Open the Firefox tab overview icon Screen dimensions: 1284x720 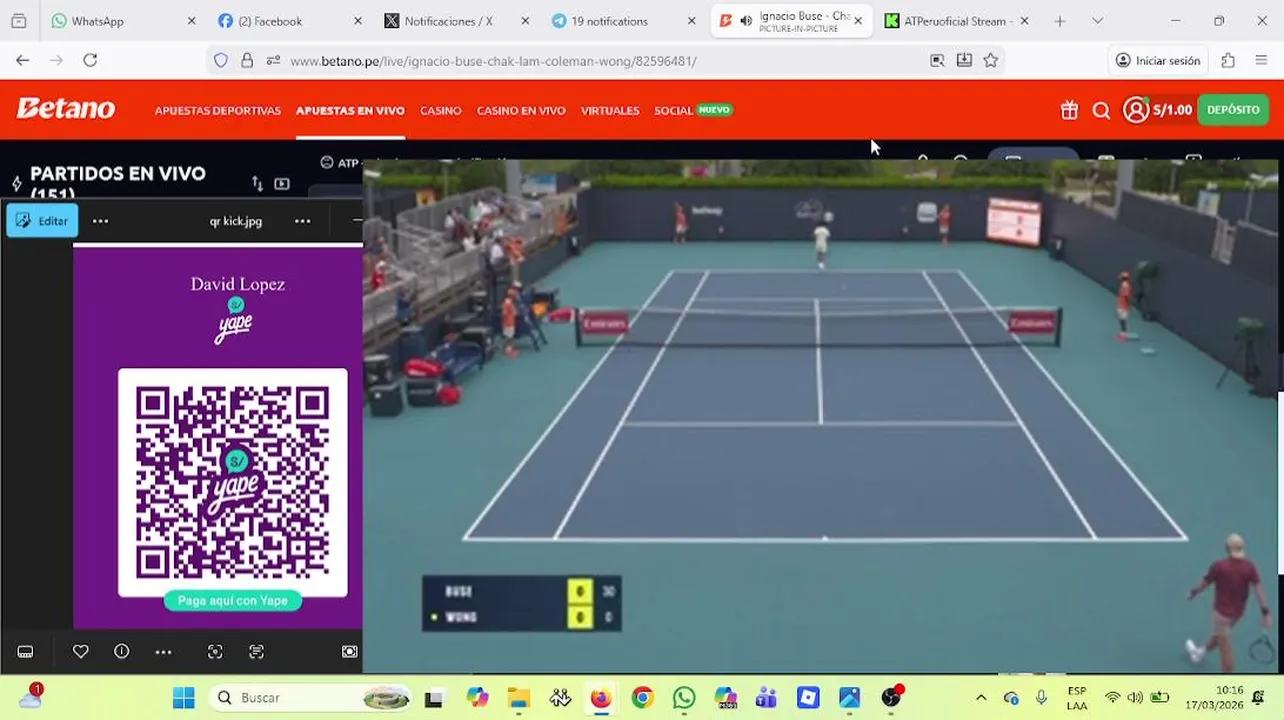pos(18,20)
